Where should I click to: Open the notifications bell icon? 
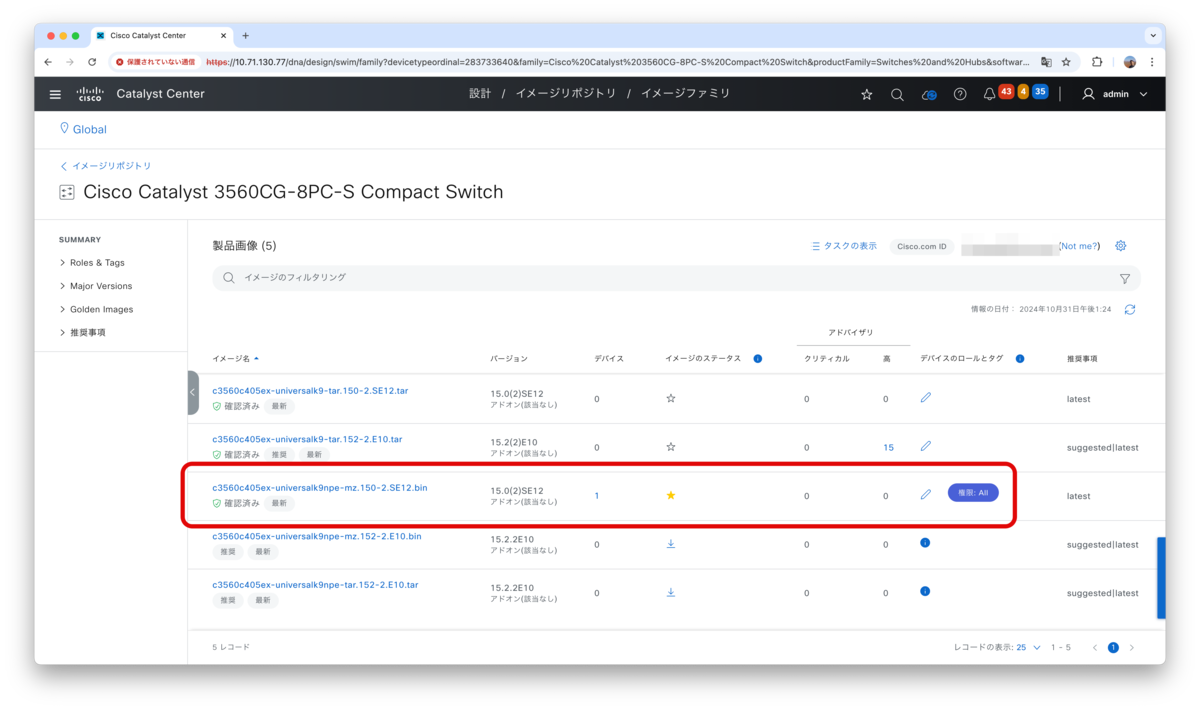point(989,94)
